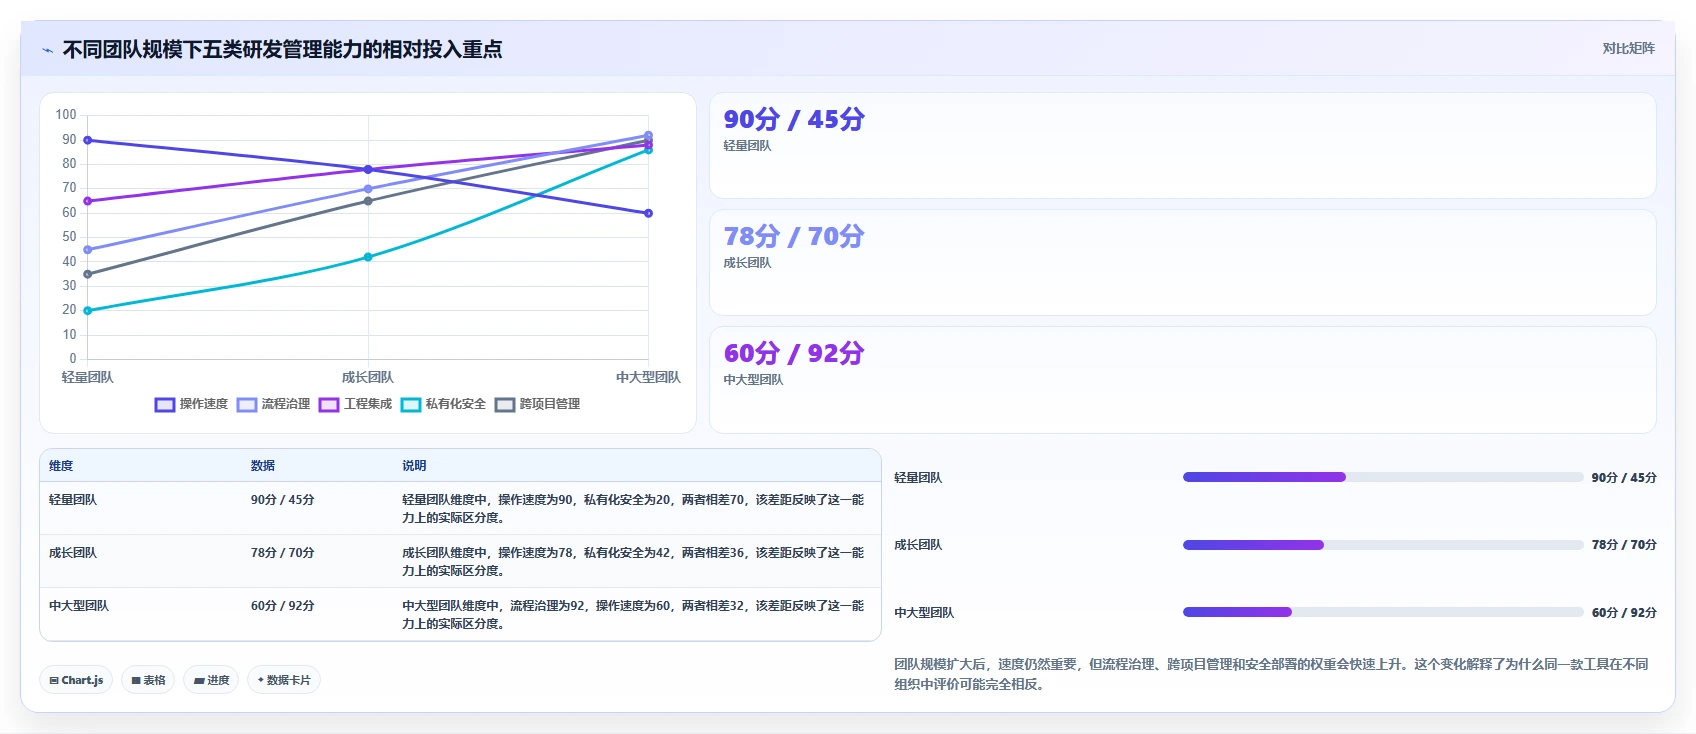
Task: Click the Chart.js tag at the bottom
Action: [x=76, y=680]
